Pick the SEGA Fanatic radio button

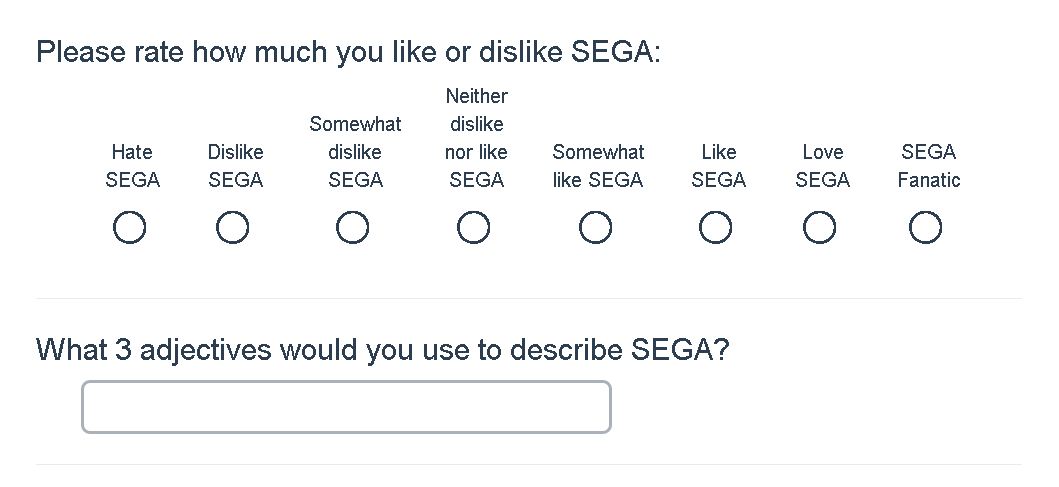[x=925, y=229]
